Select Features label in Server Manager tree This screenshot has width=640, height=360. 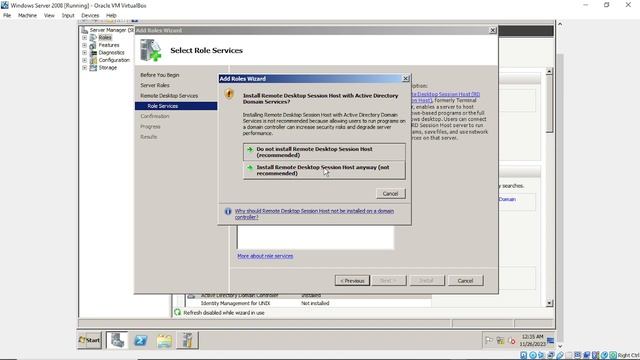coord(109,45)
